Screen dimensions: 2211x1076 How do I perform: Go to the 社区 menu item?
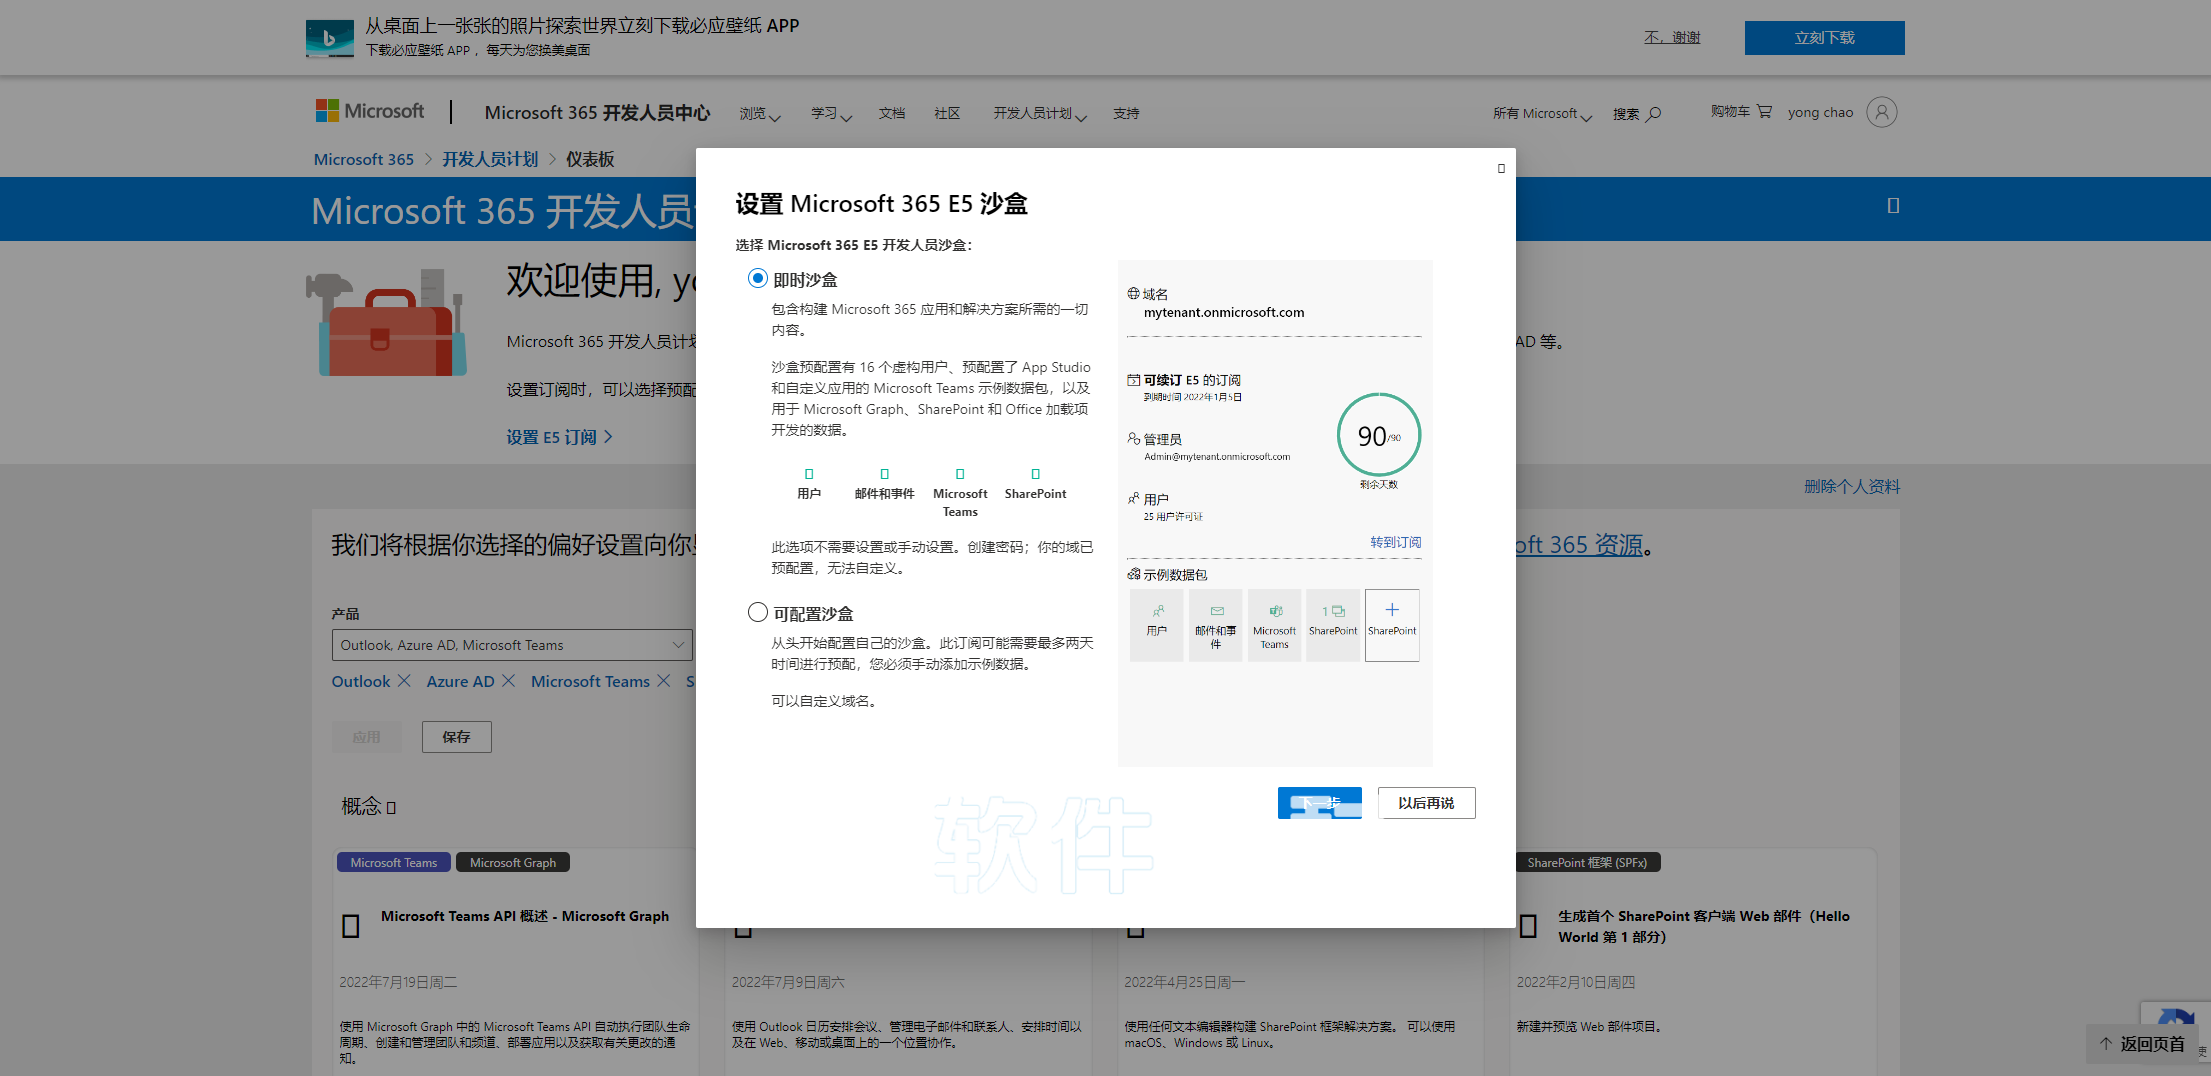(946, 114)
